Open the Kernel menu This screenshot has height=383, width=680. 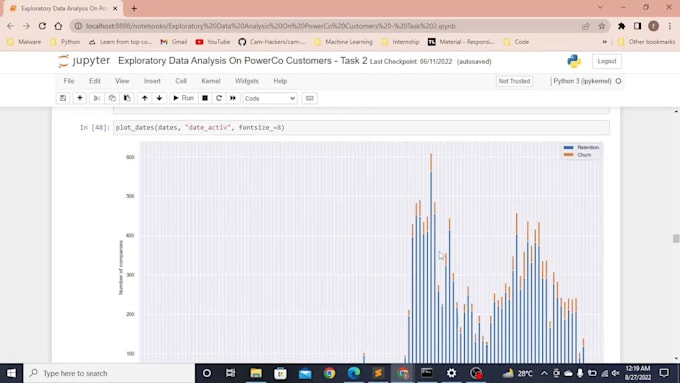pyautogui.click(x=211, y=81)
